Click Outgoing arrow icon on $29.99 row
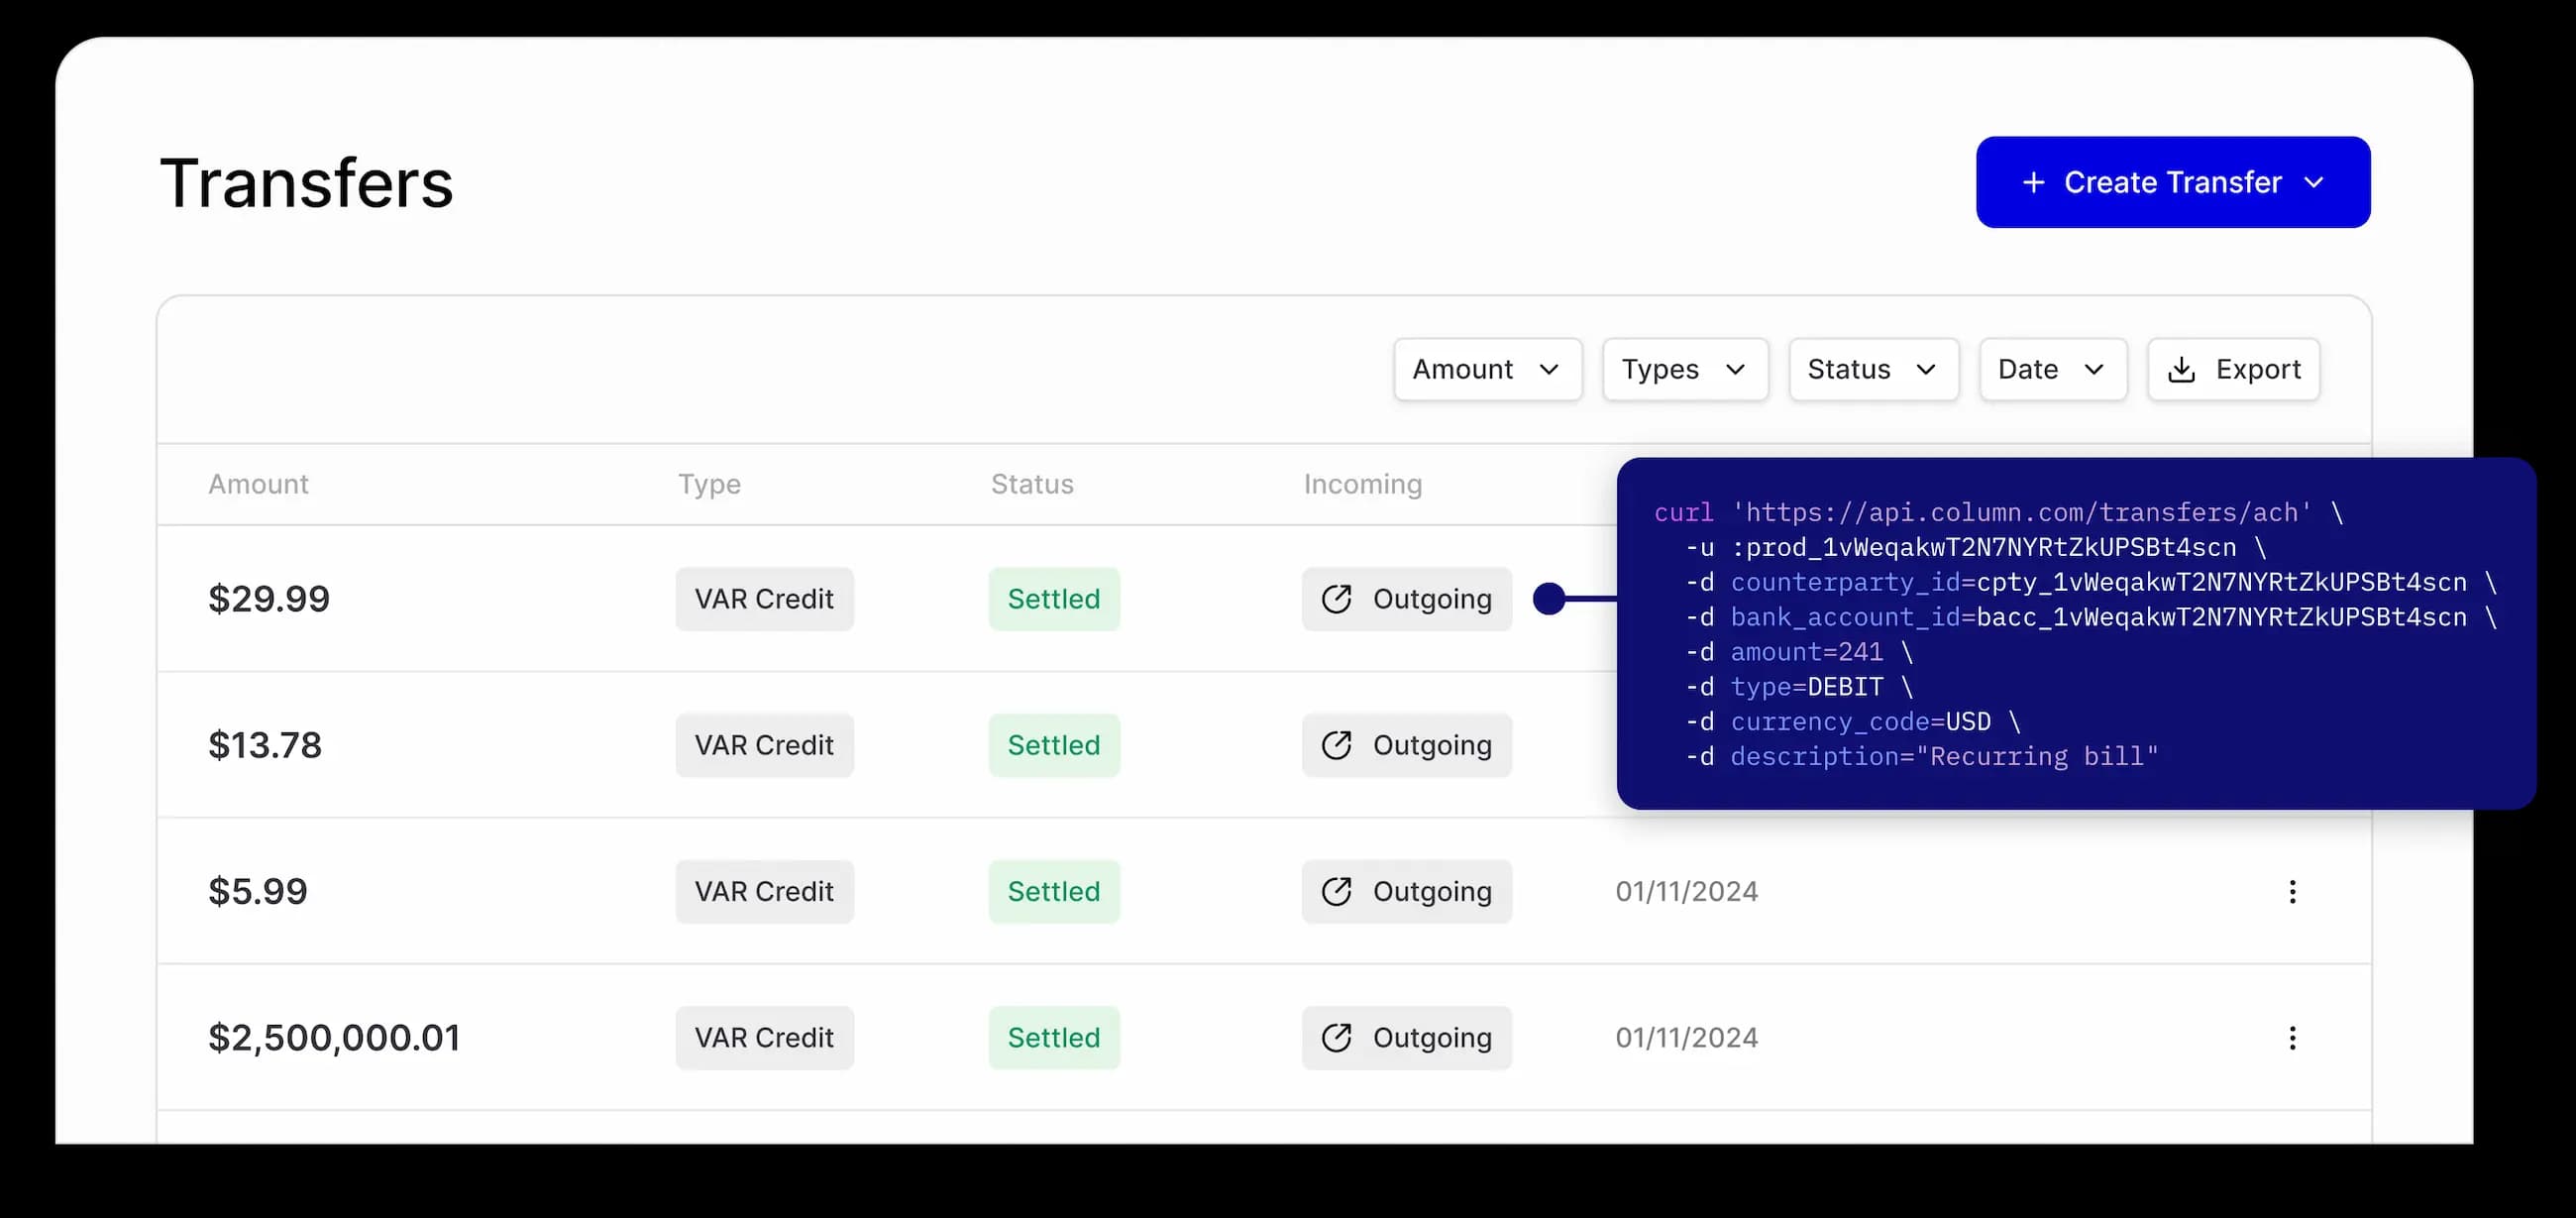 (x=1336, y=599)
